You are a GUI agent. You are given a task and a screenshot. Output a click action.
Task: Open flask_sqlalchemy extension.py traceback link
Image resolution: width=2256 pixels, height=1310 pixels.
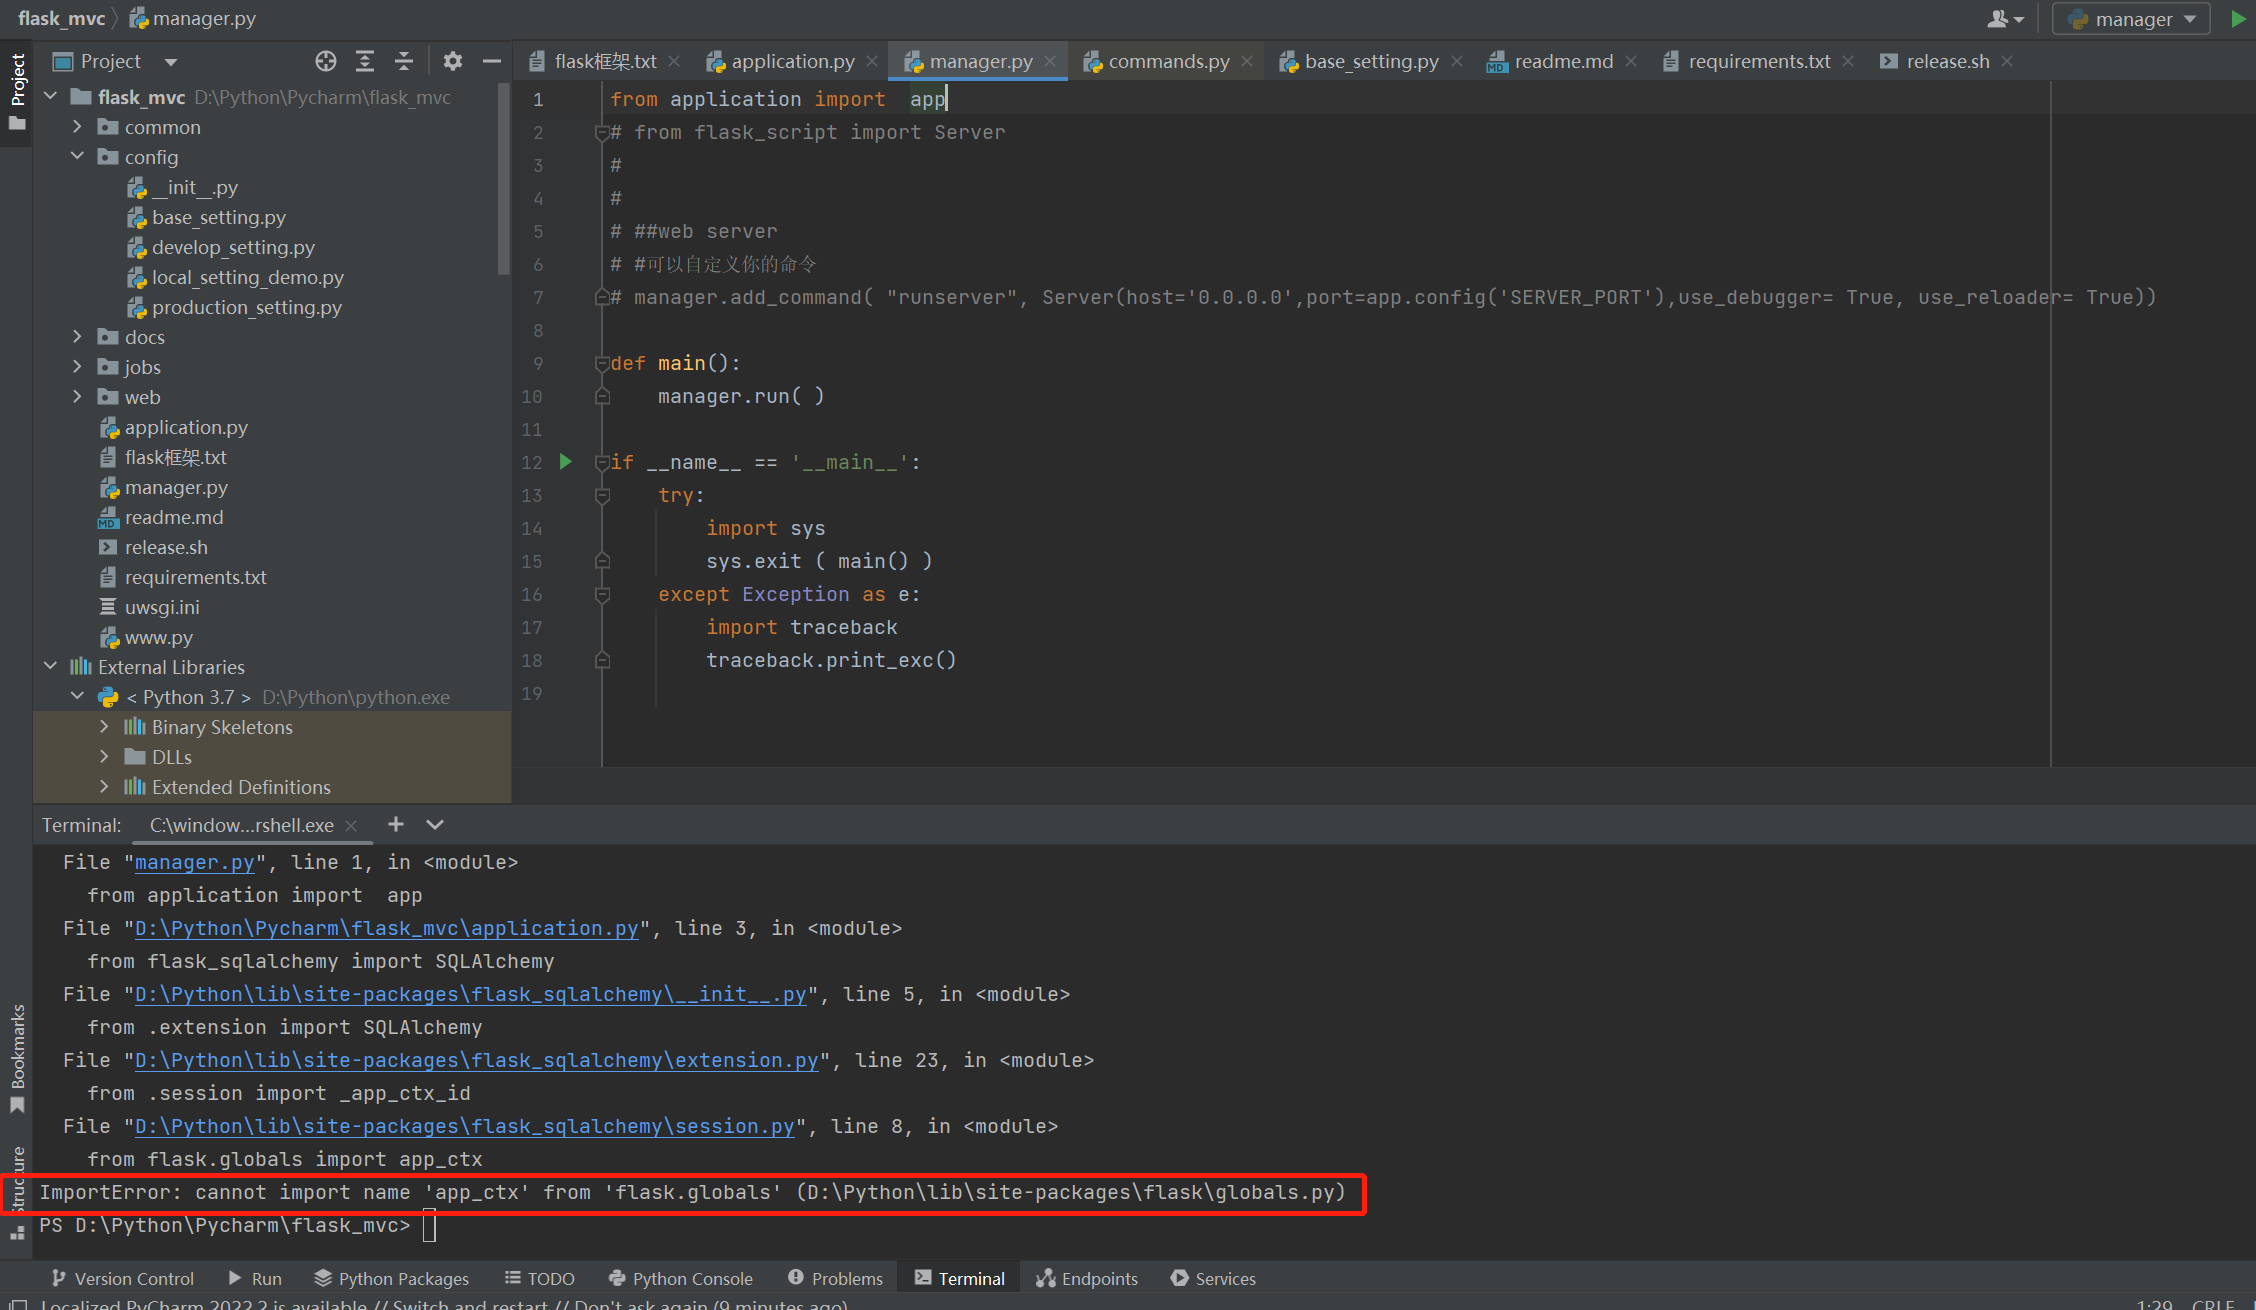[x=476, y=1060]
